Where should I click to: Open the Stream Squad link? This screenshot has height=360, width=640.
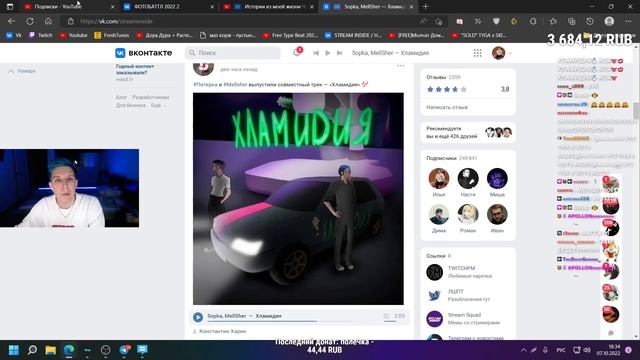tap(464, 315)
